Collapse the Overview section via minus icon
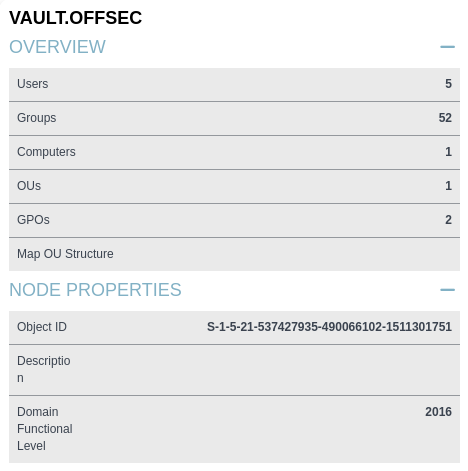 click(447, 47)
